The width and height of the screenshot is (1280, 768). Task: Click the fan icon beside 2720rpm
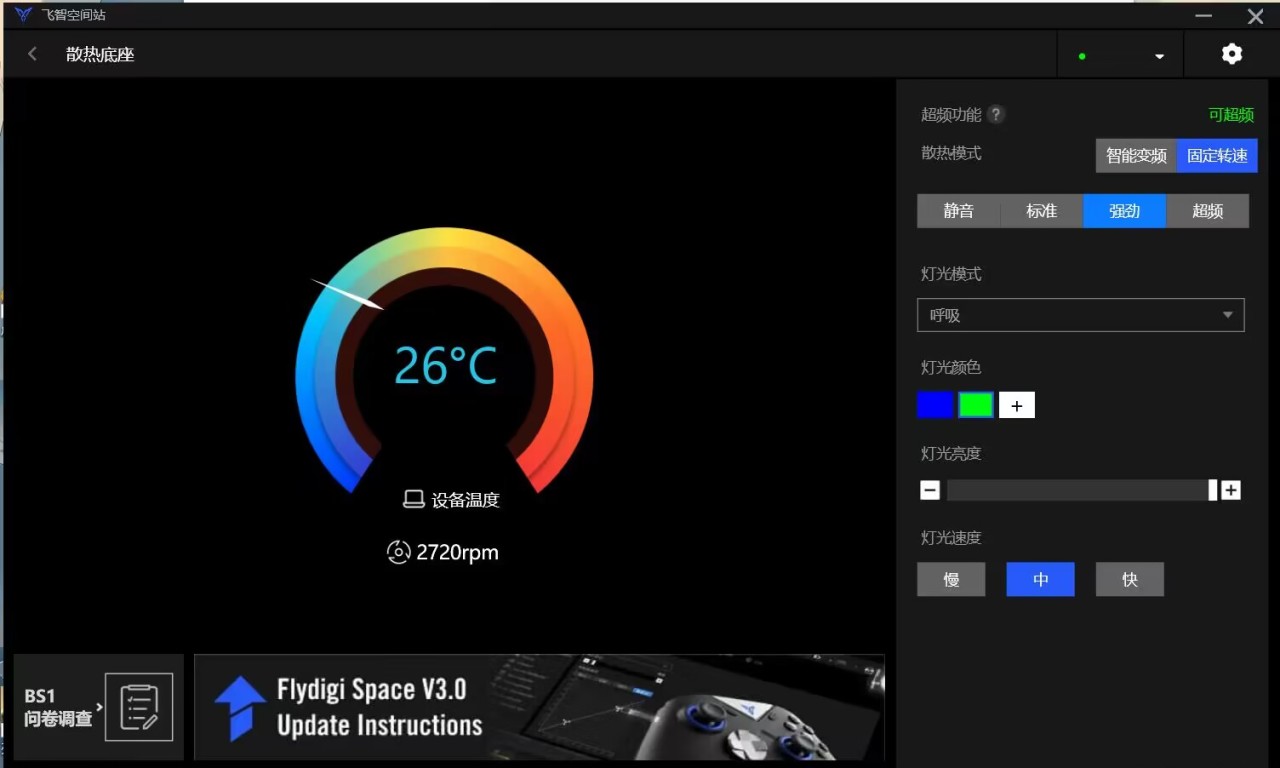click(398, 552)
